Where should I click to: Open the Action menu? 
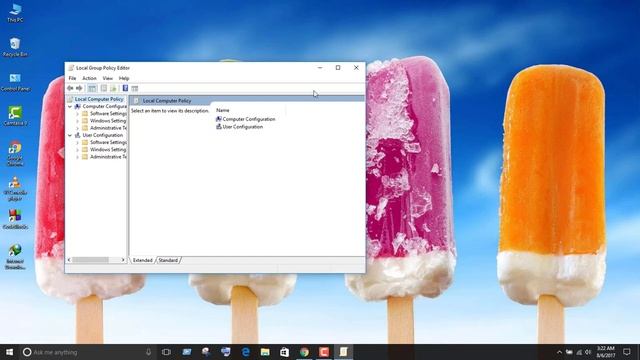tap(89, 78)
